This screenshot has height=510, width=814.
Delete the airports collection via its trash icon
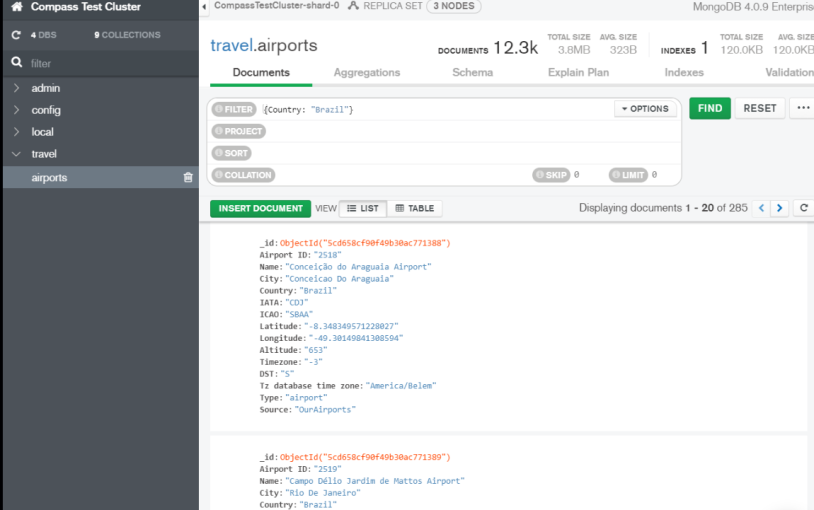coord(188,178)
